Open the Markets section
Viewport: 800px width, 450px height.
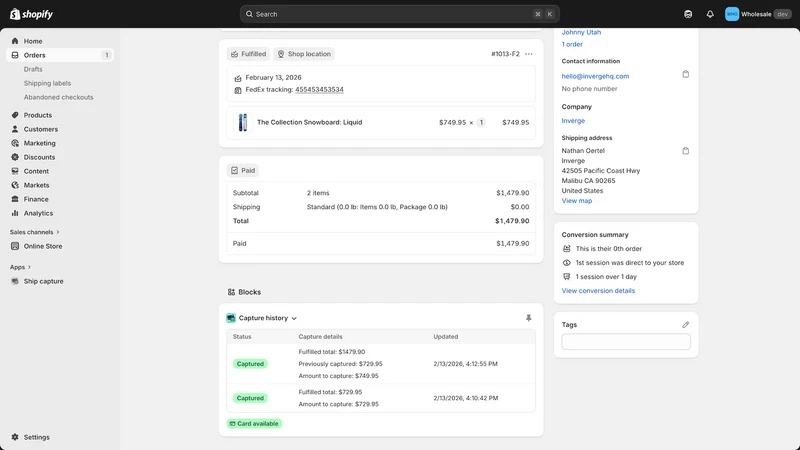(60, 185)
